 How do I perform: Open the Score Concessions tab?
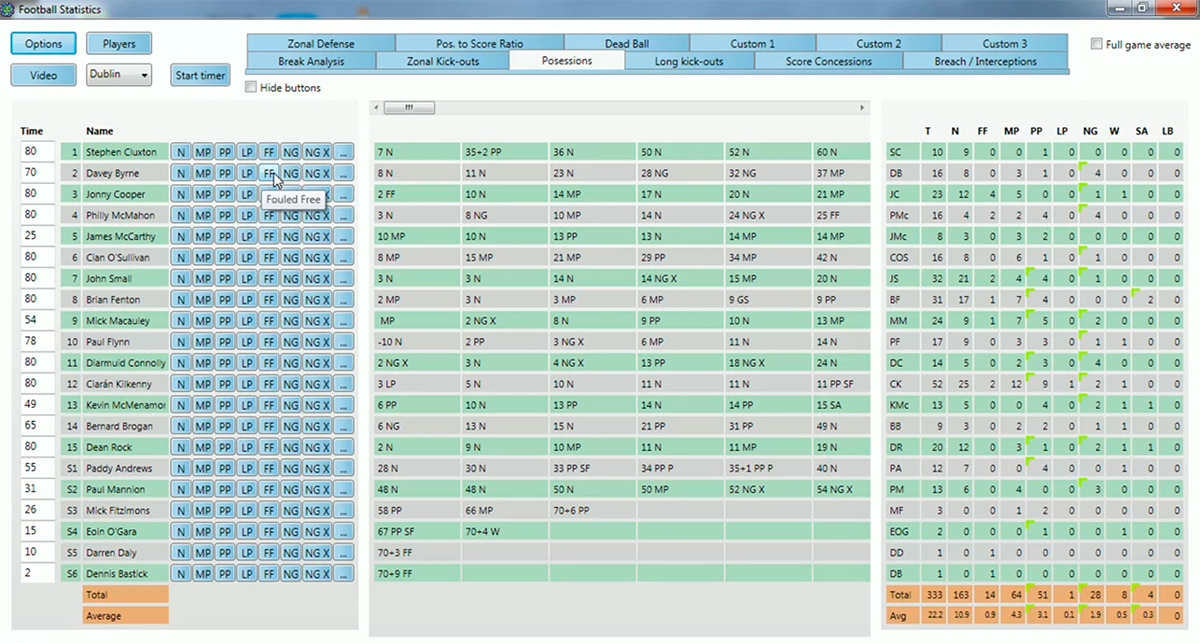point(828,61)
